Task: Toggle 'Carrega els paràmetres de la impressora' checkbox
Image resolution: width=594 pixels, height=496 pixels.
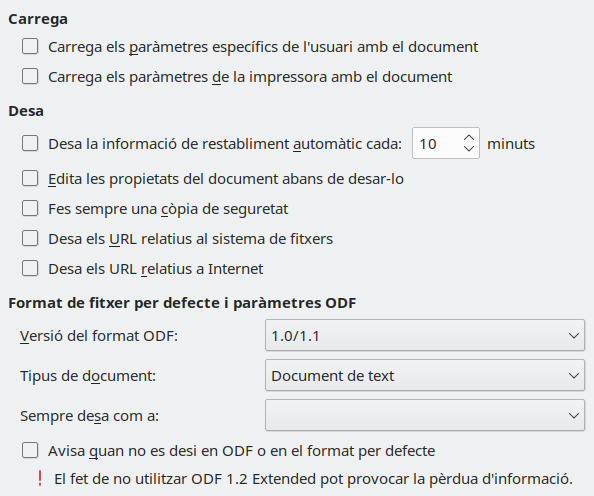Action: (x=30, y=77)
